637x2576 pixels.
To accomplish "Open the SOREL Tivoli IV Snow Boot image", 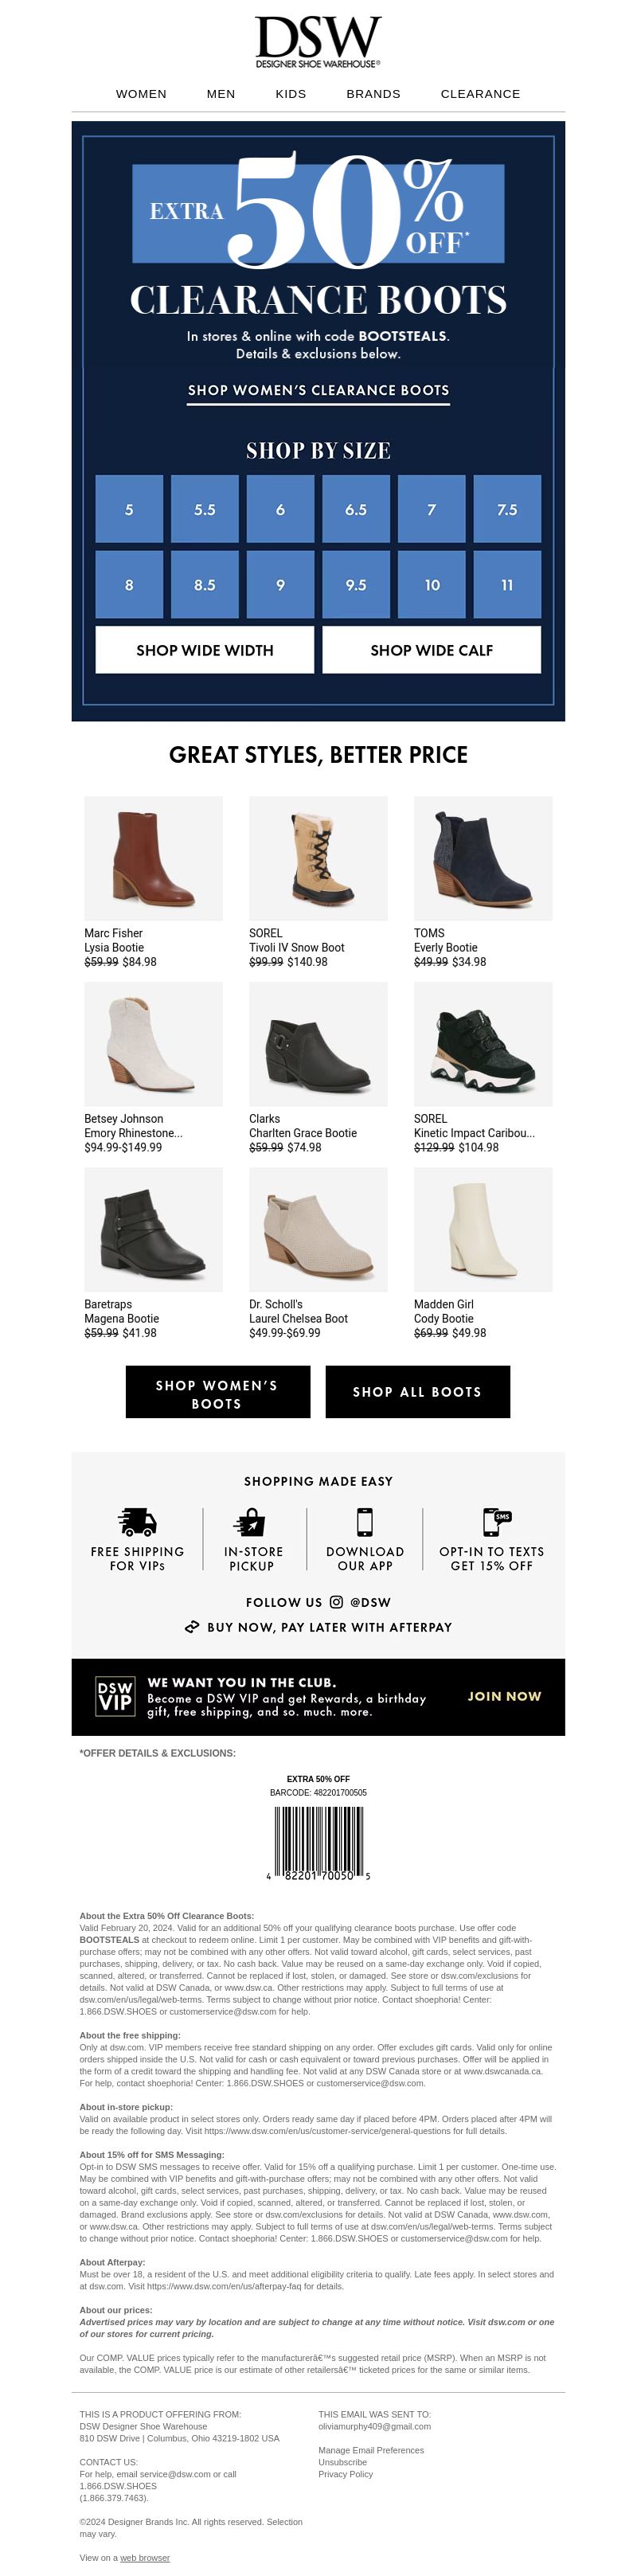I will tap(318, 858).
